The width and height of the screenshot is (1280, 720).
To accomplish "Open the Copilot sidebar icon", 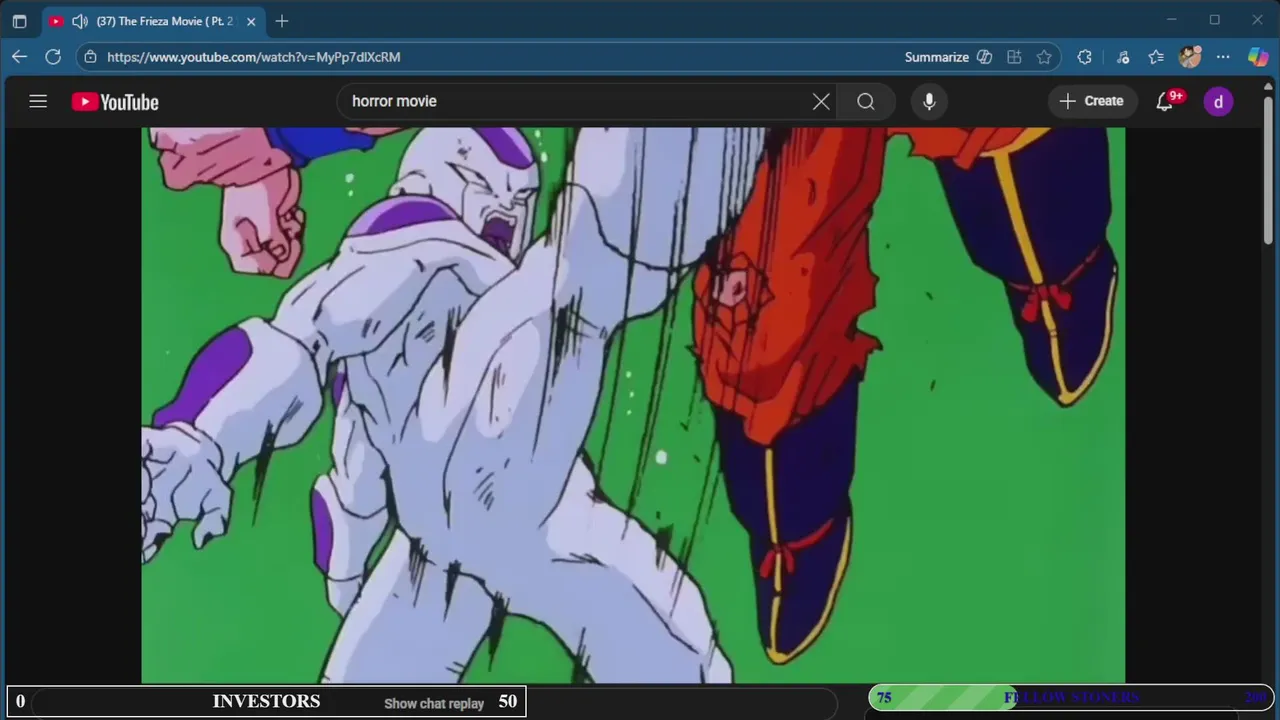I will click(x=1258, y=57).
